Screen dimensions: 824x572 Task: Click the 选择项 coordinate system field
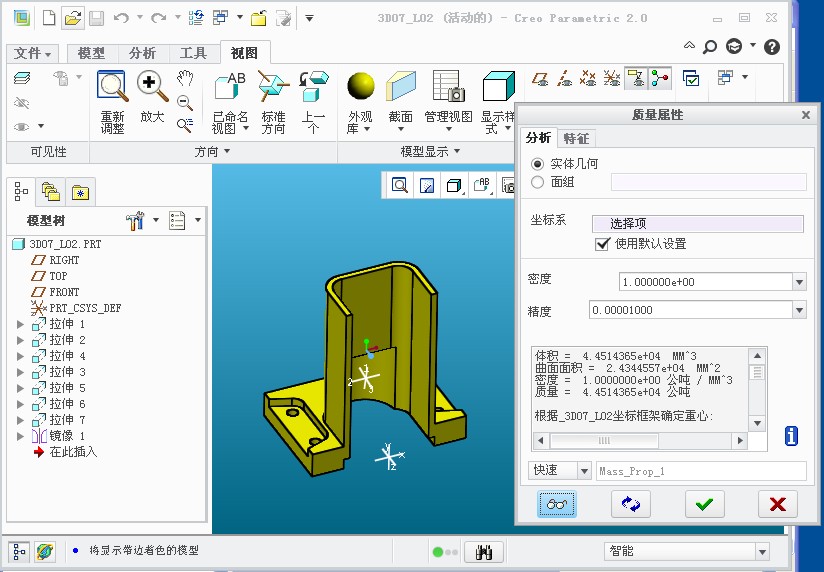pos(697,224)
